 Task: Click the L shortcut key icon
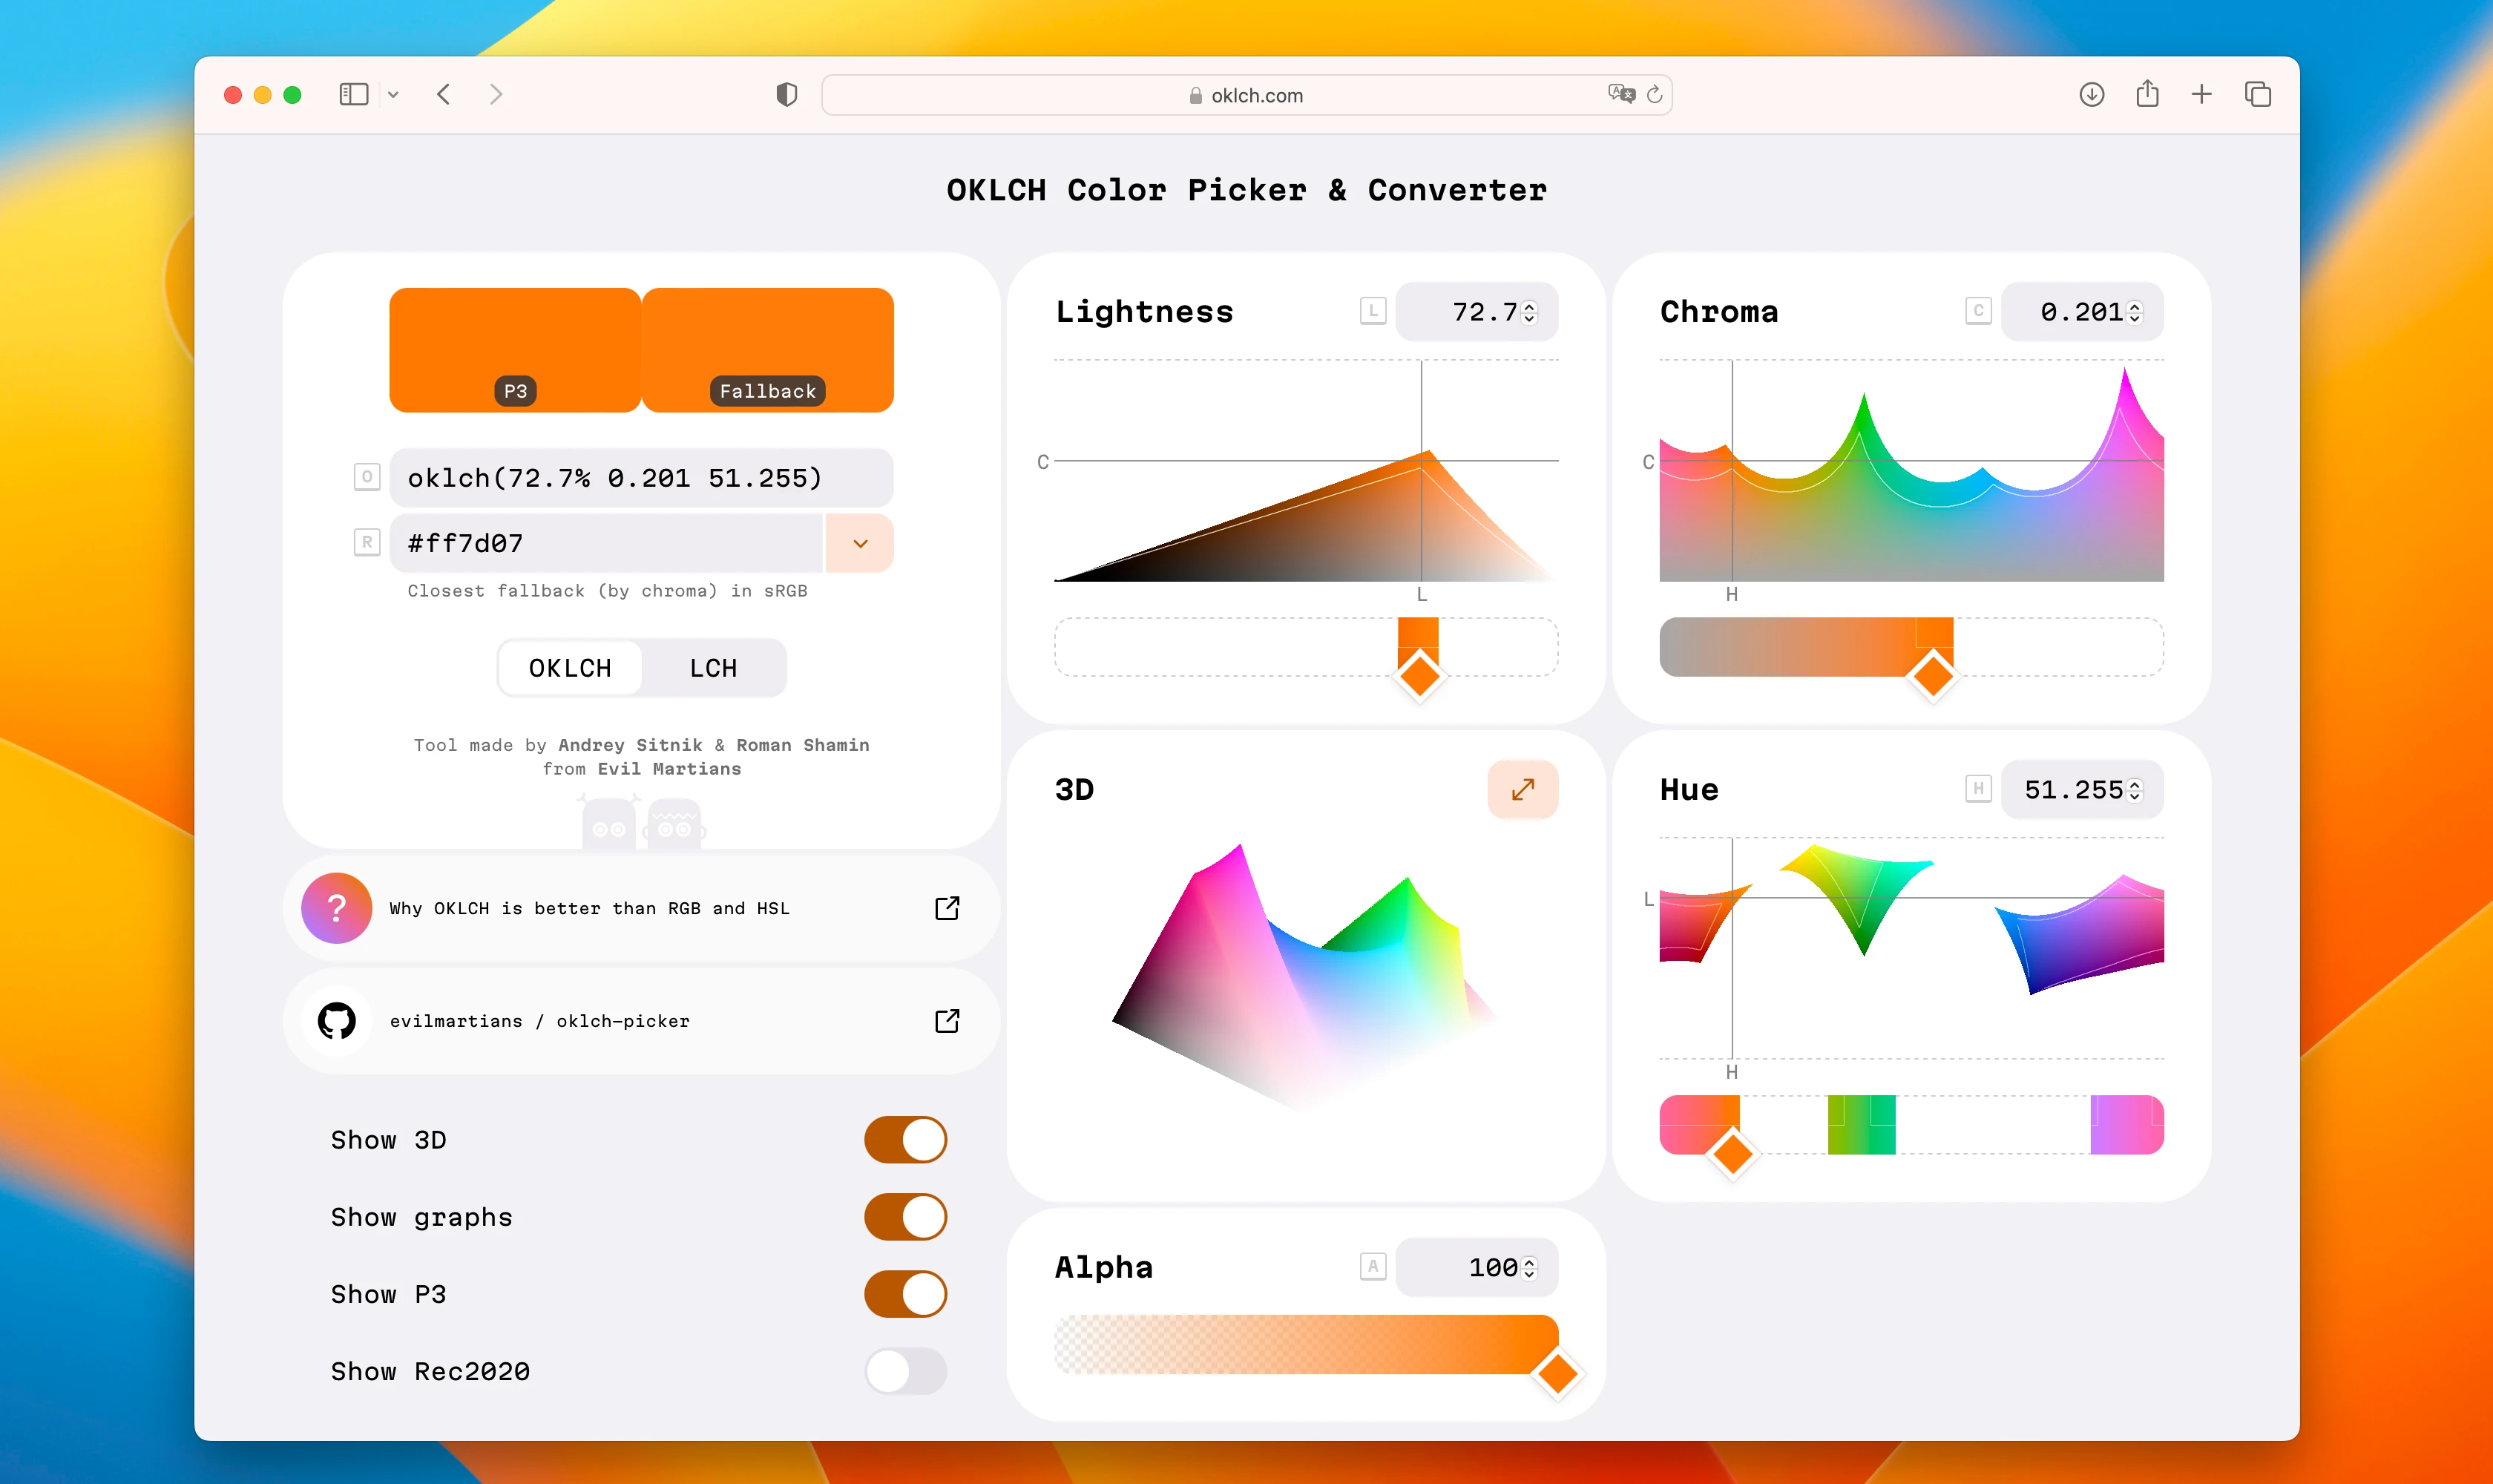tap(1373, 311)
